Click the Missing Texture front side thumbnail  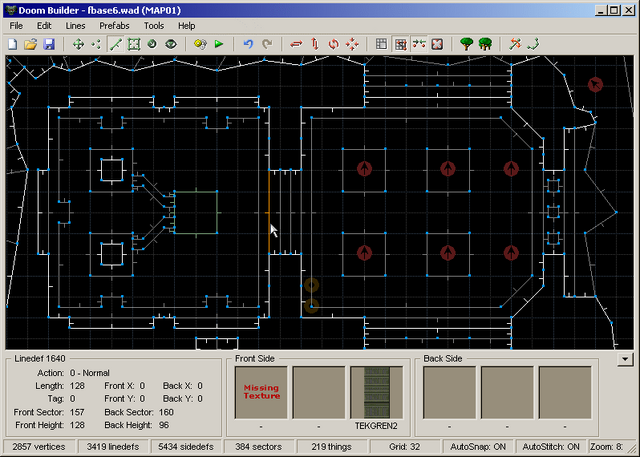[261, 392]
